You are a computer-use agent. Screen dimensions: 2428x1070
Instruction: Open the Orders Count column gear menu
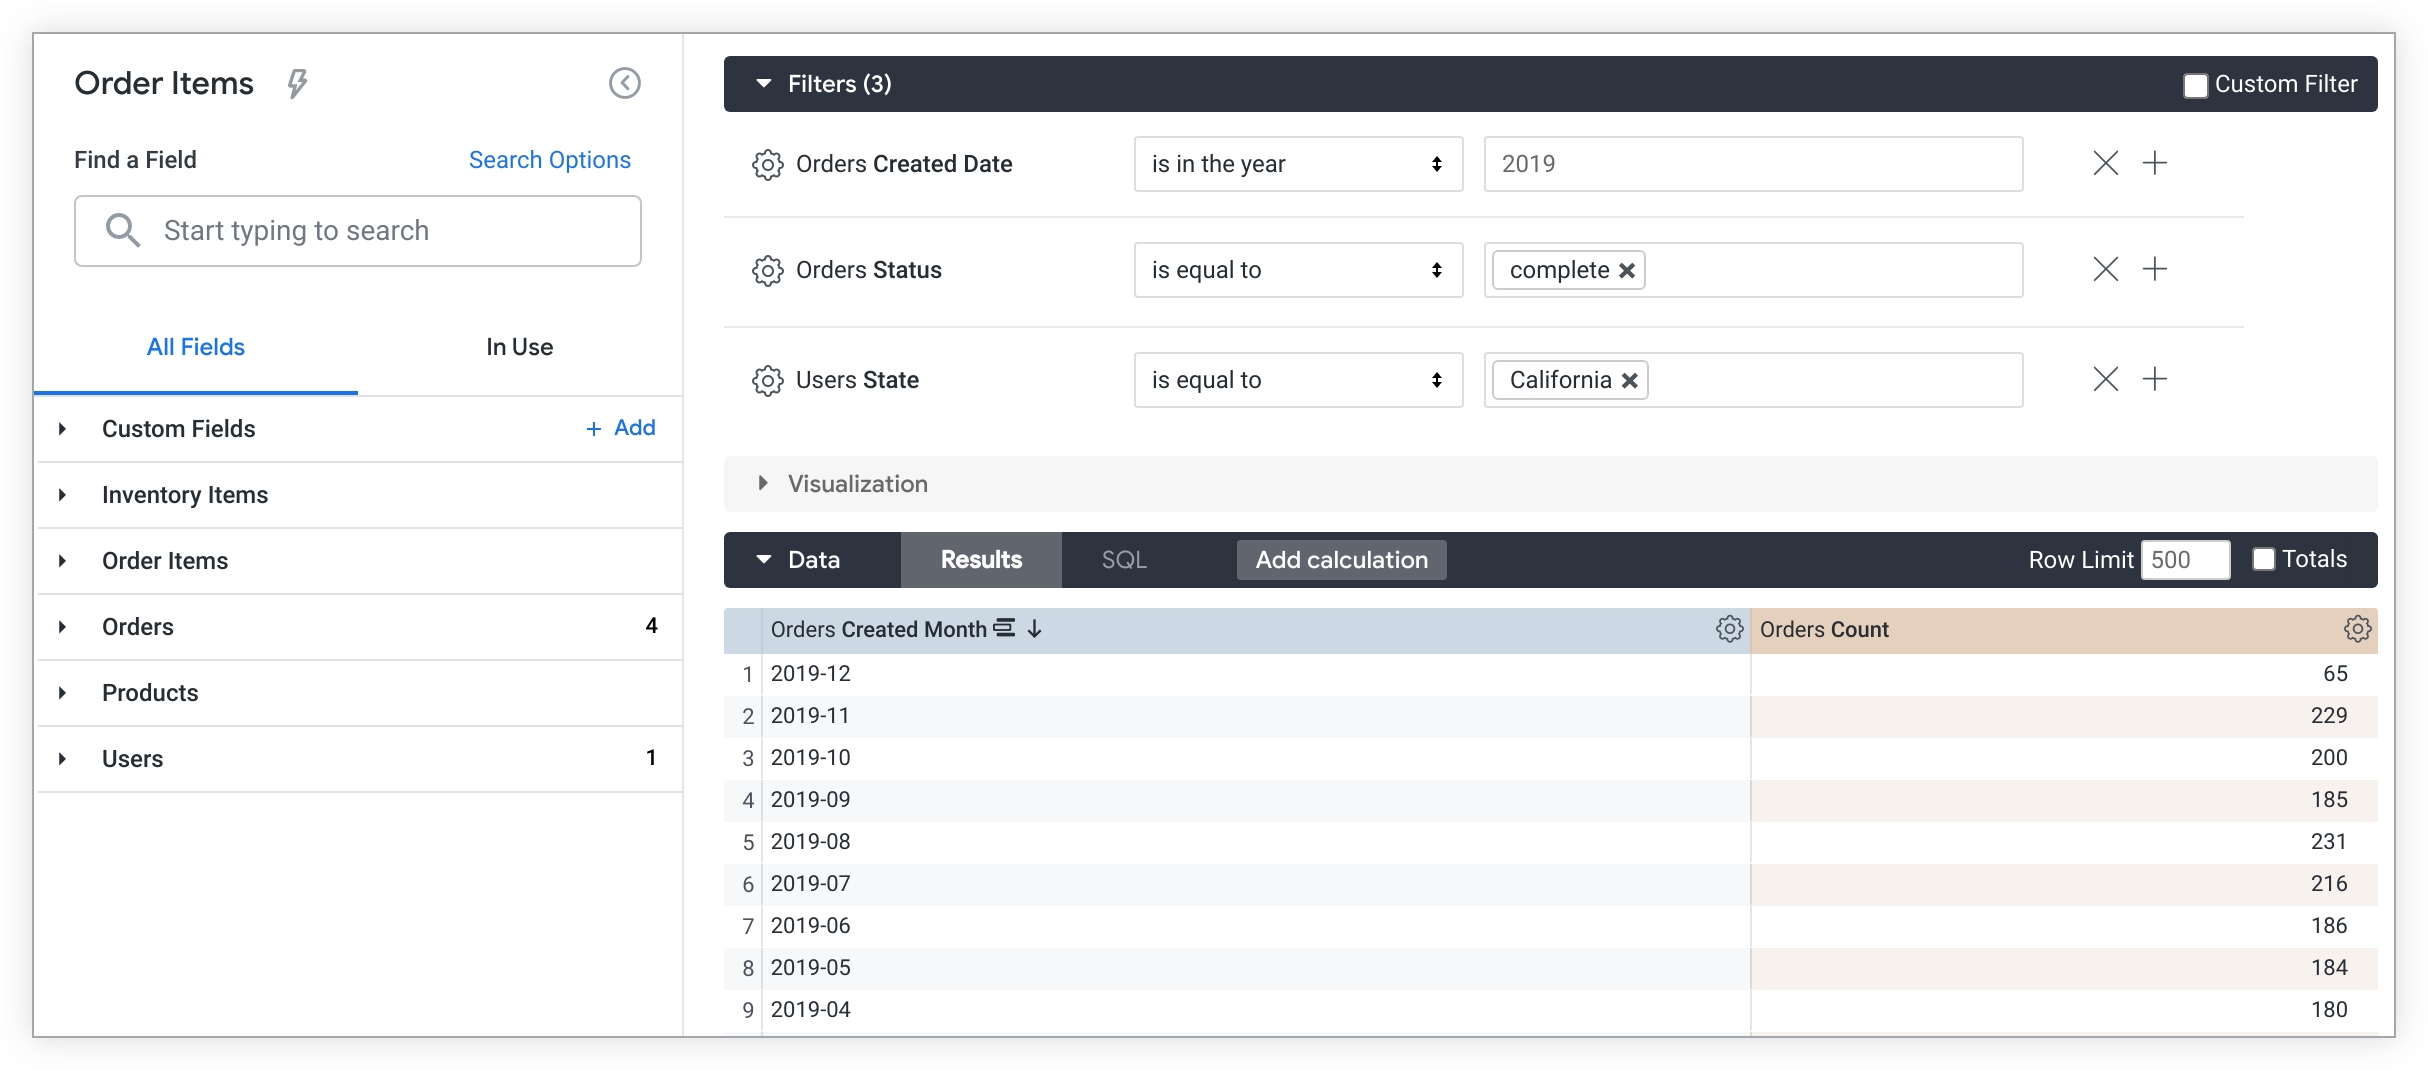[x=2357, y=629]
